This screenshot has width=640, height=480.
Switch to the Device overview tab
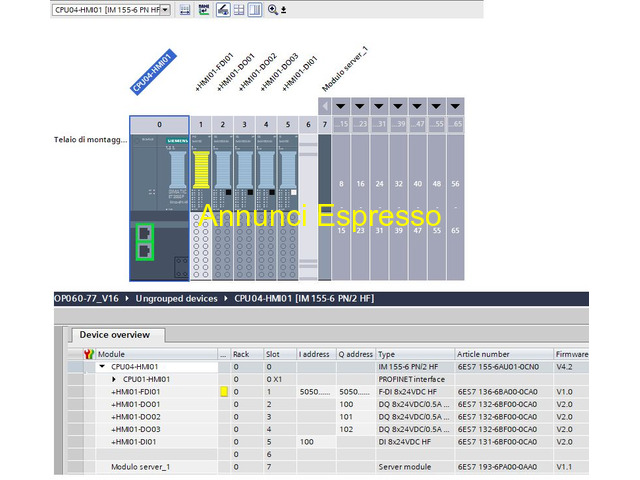click(x=118, y=335)
